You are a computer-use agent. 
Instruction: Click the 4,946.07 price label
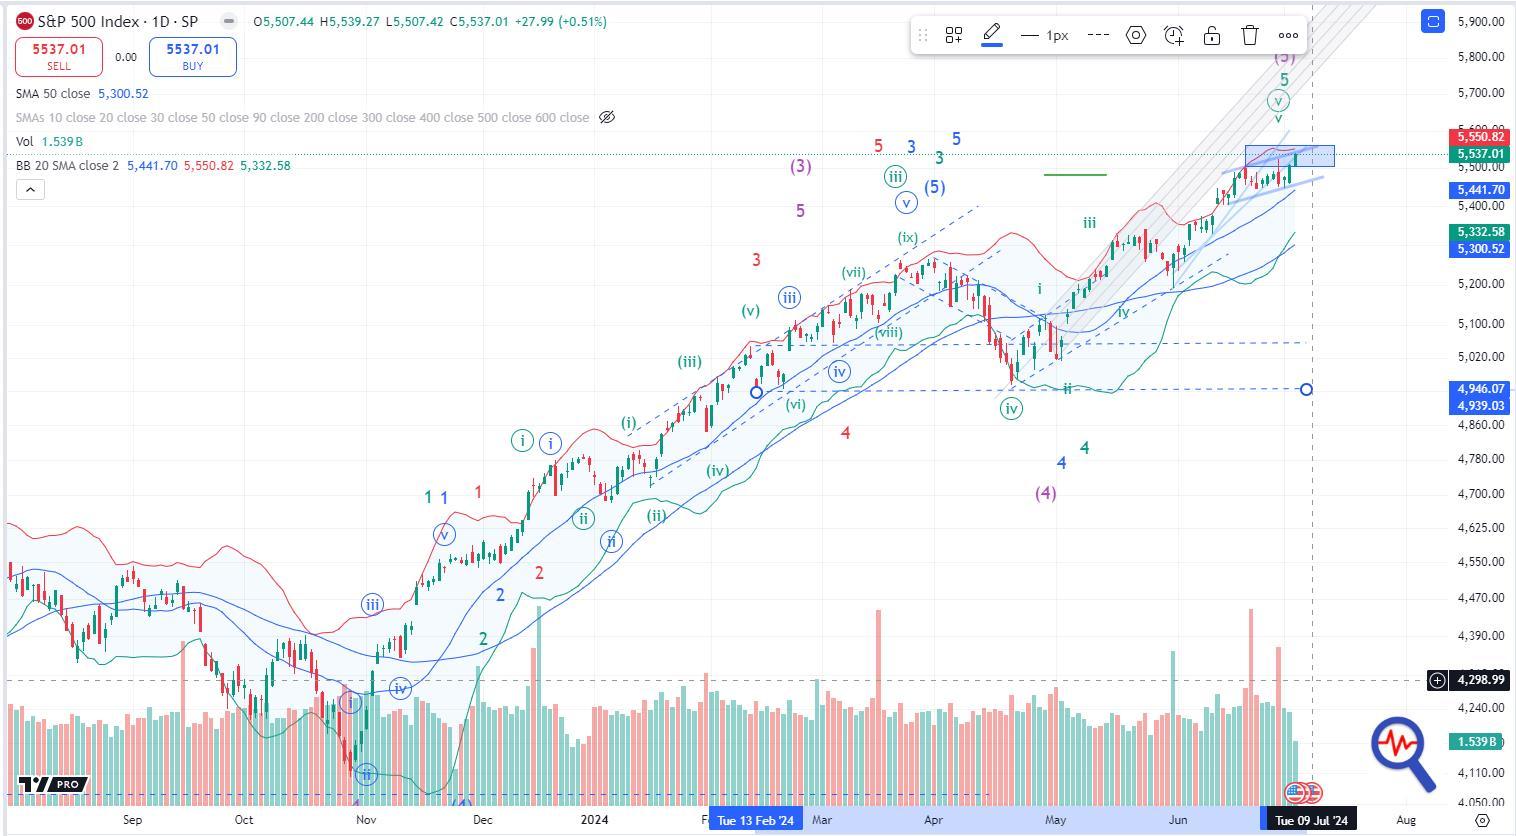1481,388
